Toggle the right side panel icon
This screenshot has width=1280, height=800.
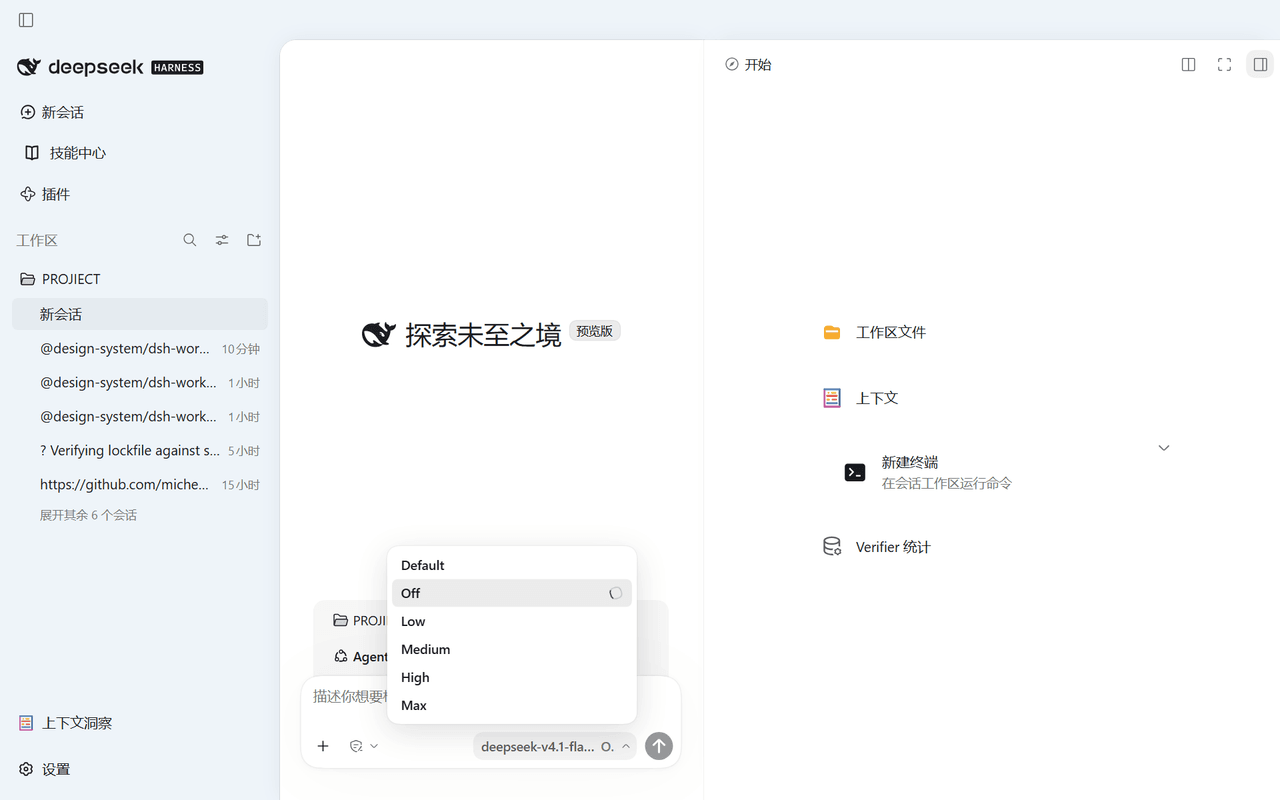point(1260,65)
